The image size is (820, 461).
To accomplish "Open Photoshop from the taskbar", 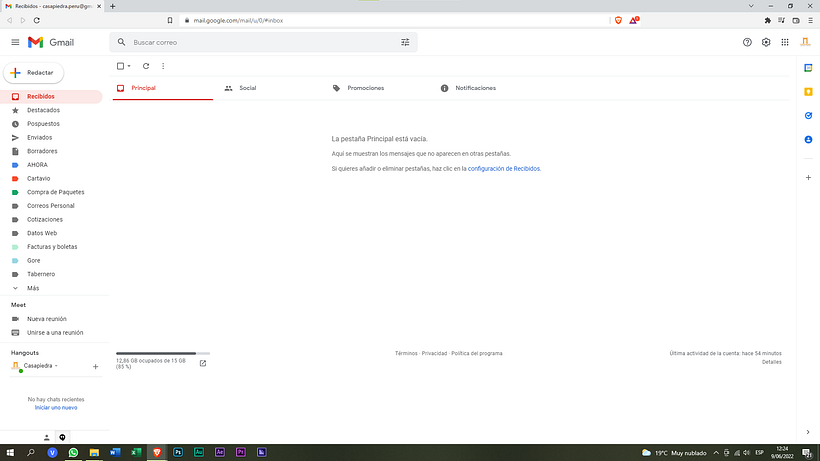I will click(x=178, y=453).
